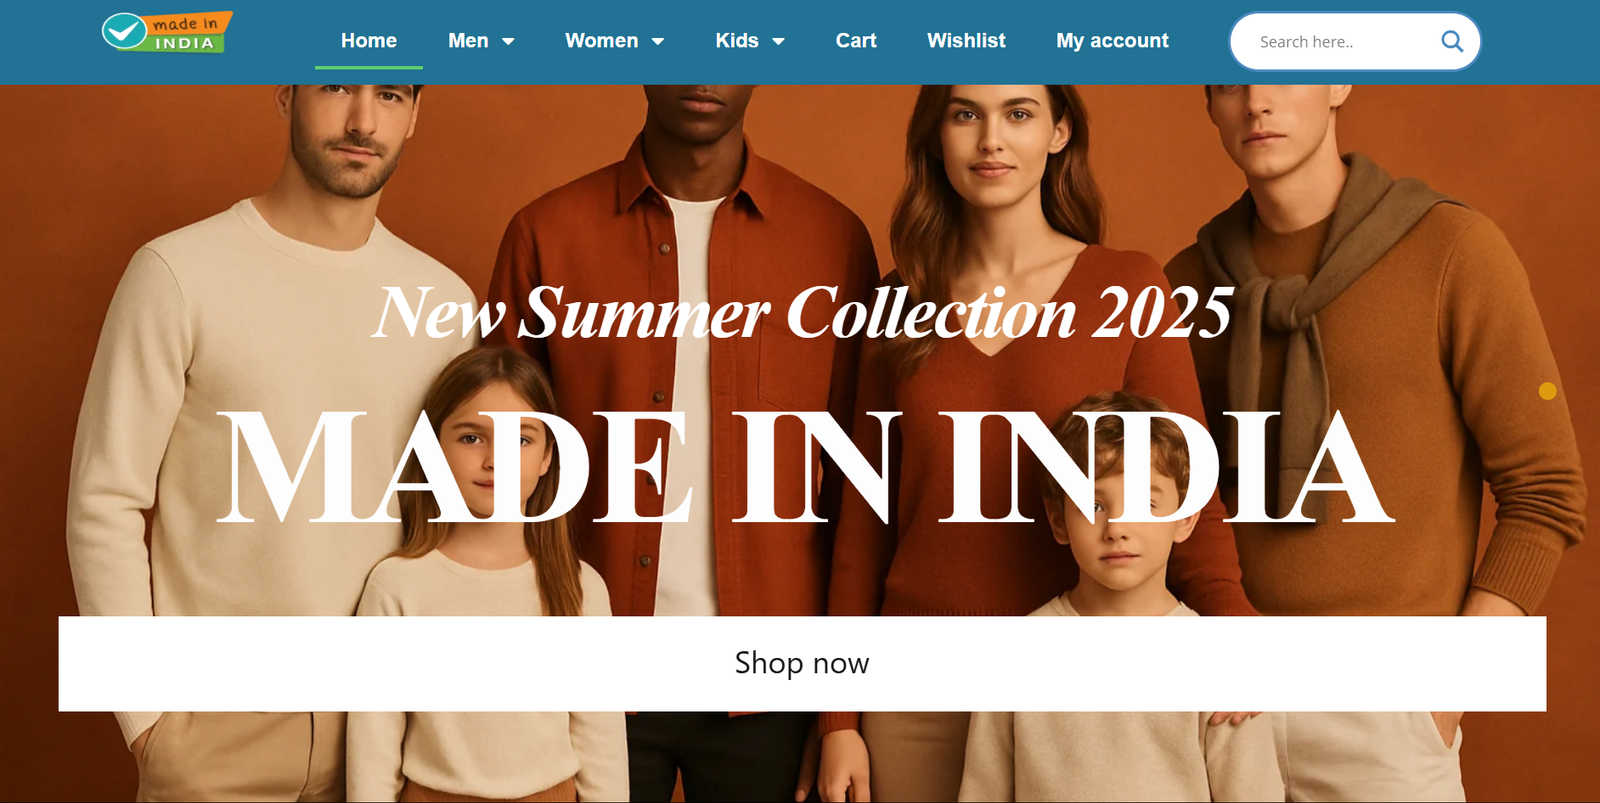This screenshot has width=1600, height=803.
Task: Click the Made in India logo
Action: coord(167,32)
